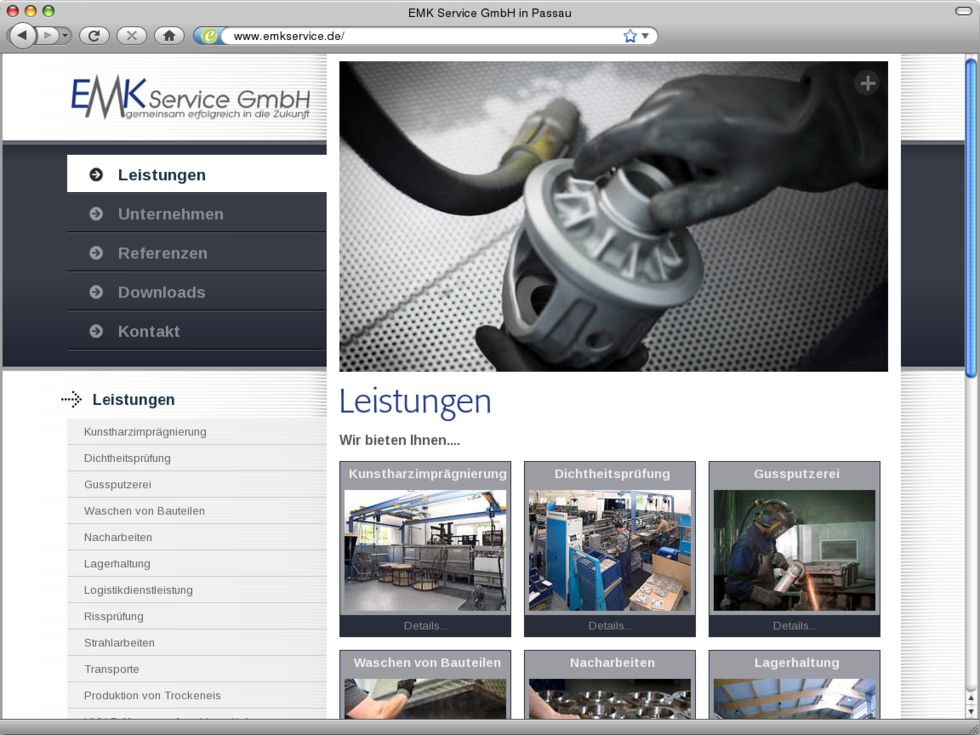This screenshot has width=980, height=735.
Task: Click the Lagerhaltung card title
Action: (796, 662)
